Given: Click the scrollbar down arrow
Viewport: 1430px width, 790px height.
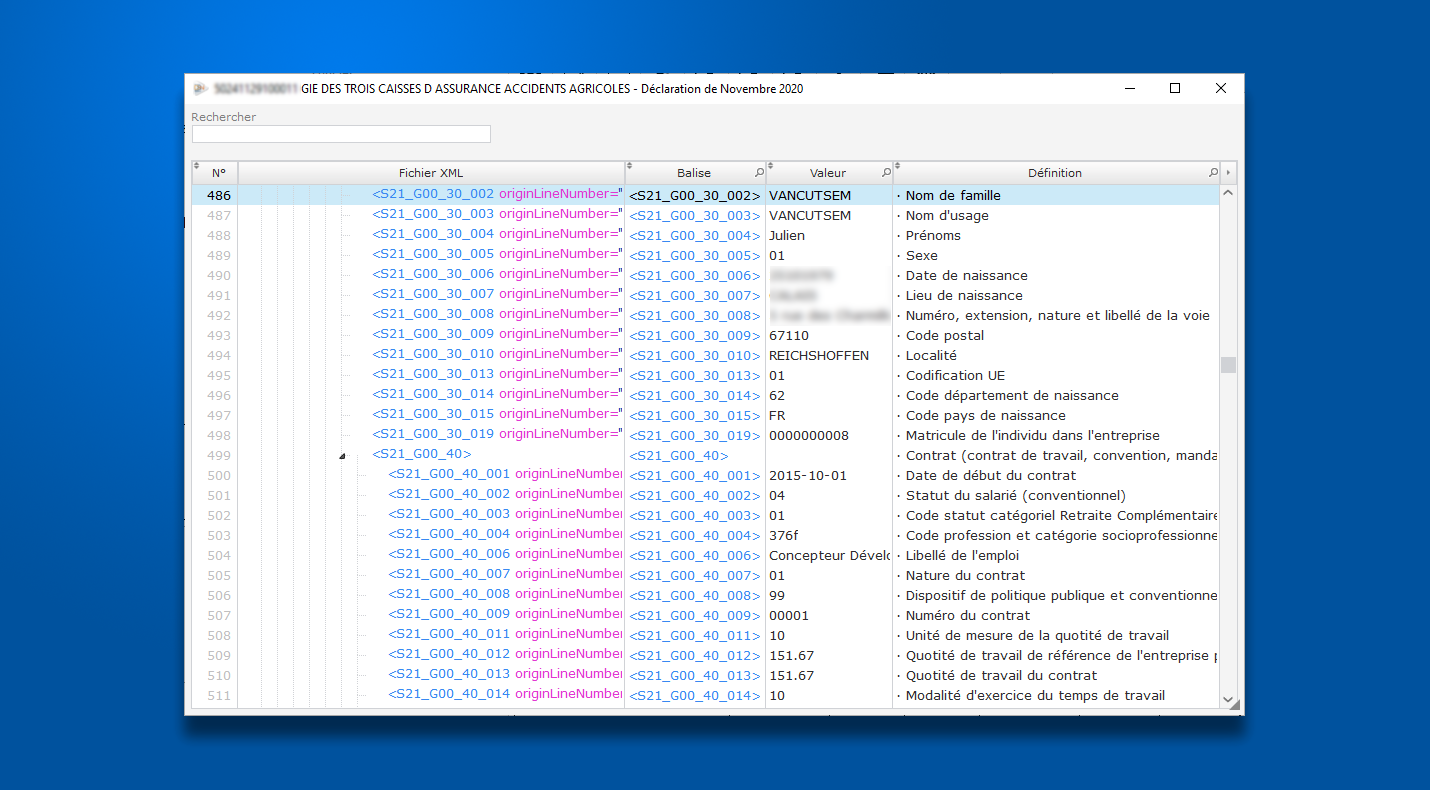Looking at the screenshot, I should point(1229,699).
